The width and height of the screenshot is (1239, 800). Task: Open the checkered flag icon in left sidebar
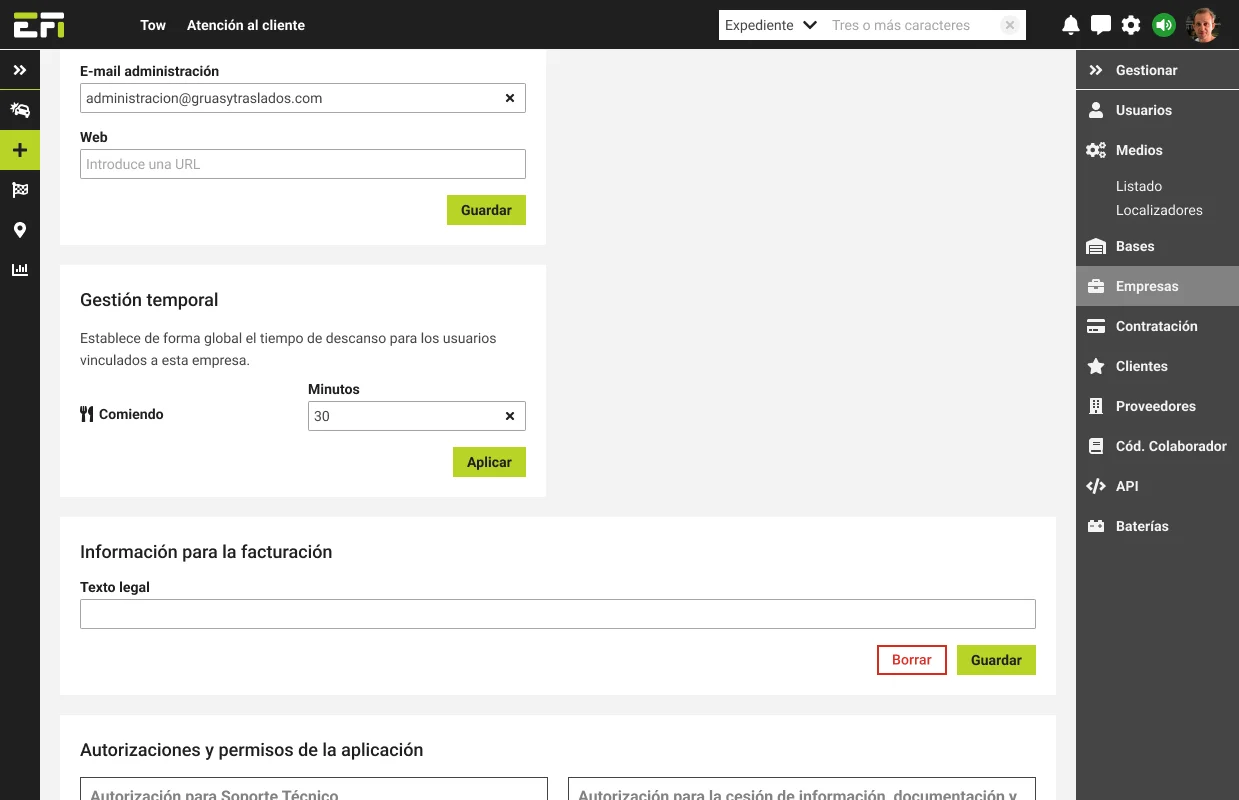(20, 190)
